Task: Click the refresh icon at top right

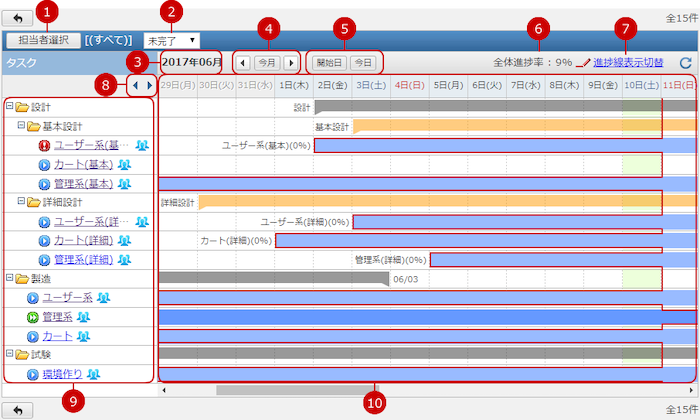Action: point(685,62)
